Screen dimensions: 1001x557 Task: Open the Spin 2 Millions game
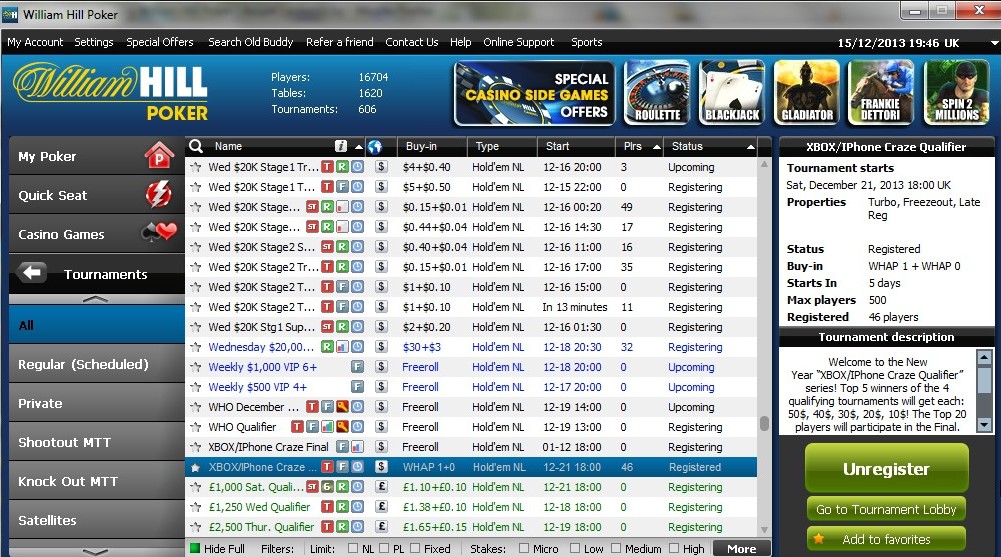(956, 93)
